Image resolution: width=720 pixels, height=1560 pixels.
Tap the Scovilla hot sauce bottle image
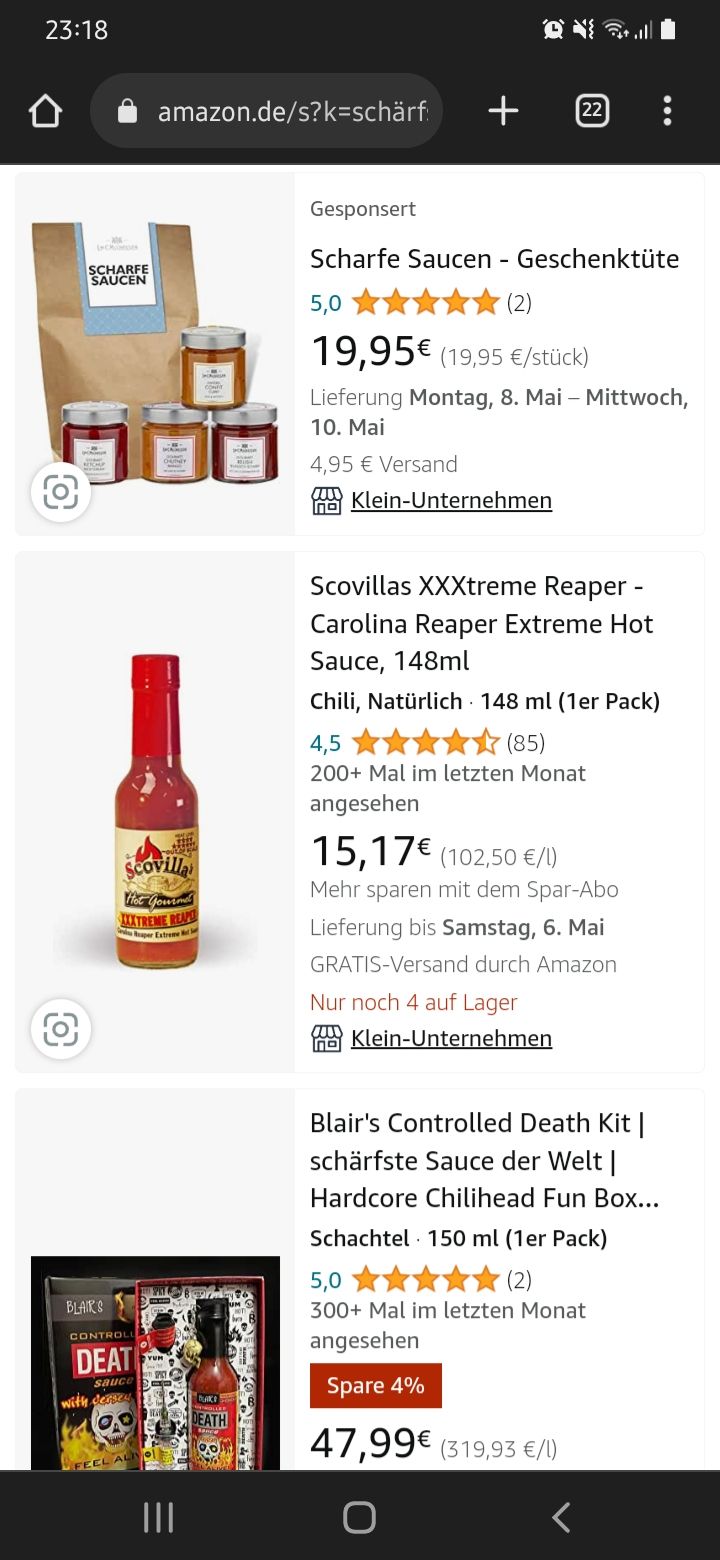[156, 810]
